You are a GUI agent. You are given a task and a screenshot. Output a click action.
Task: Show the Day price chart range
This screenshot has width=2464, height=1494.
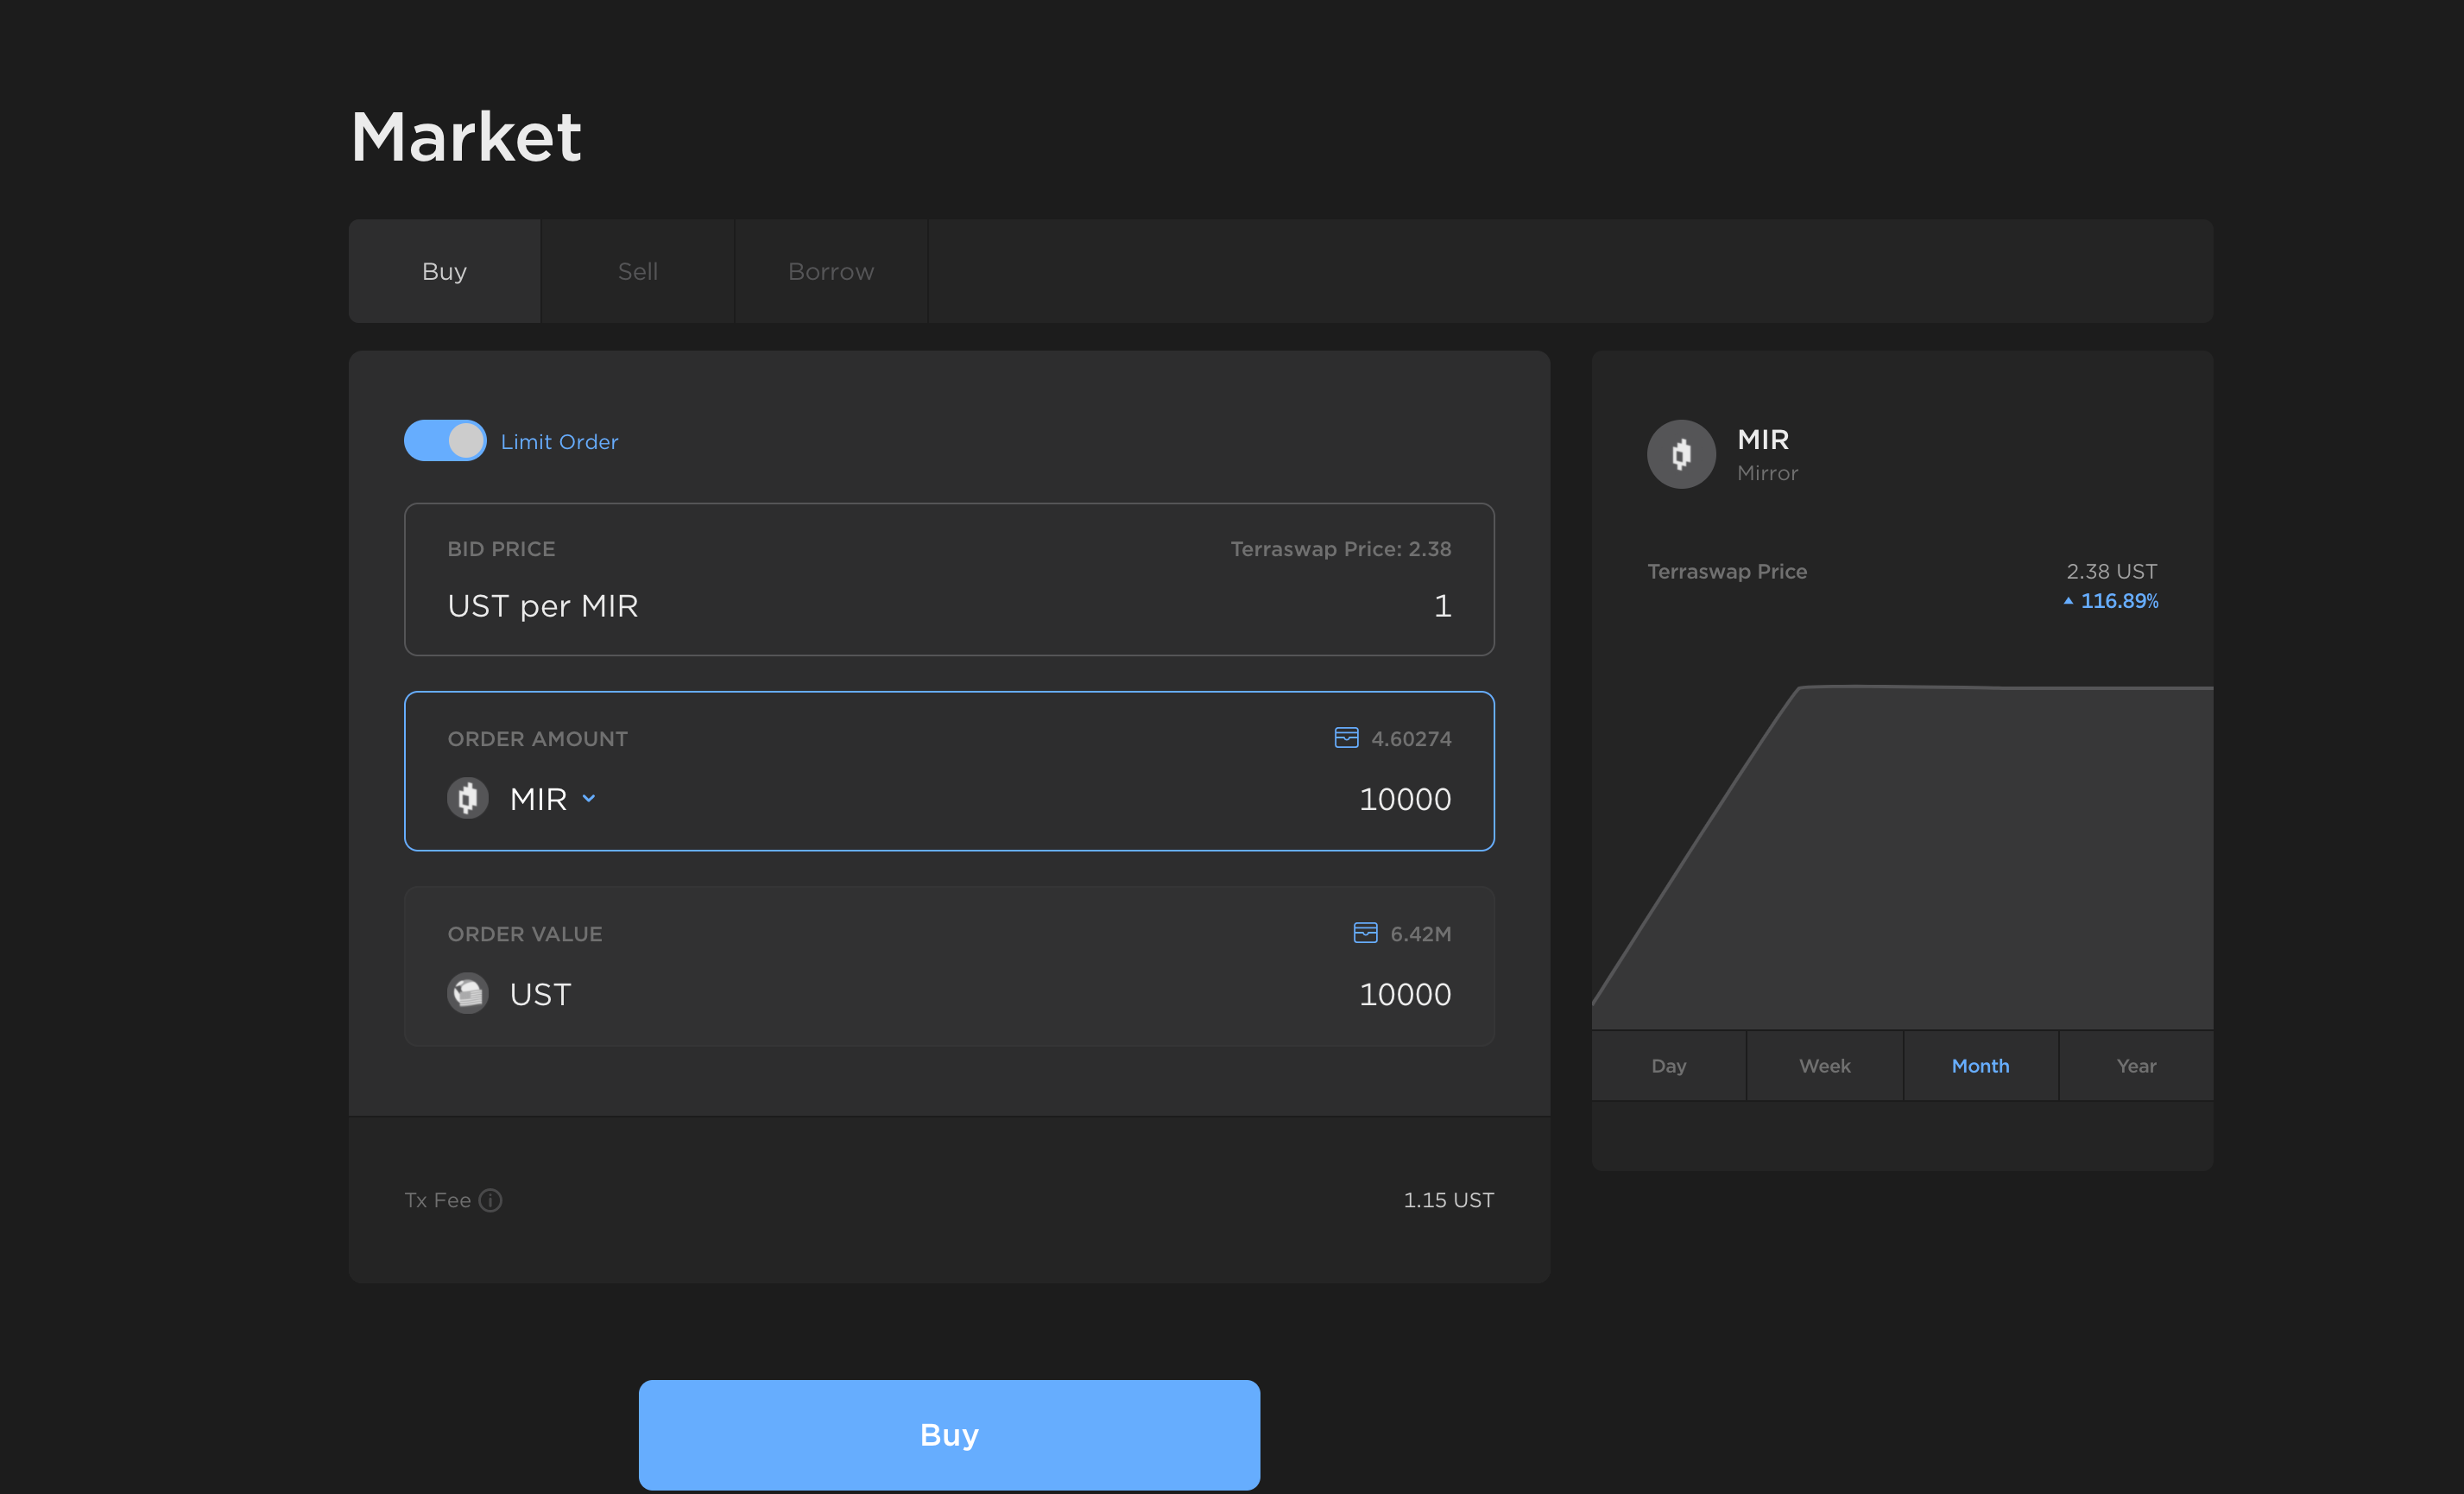pos(1668,1066)
